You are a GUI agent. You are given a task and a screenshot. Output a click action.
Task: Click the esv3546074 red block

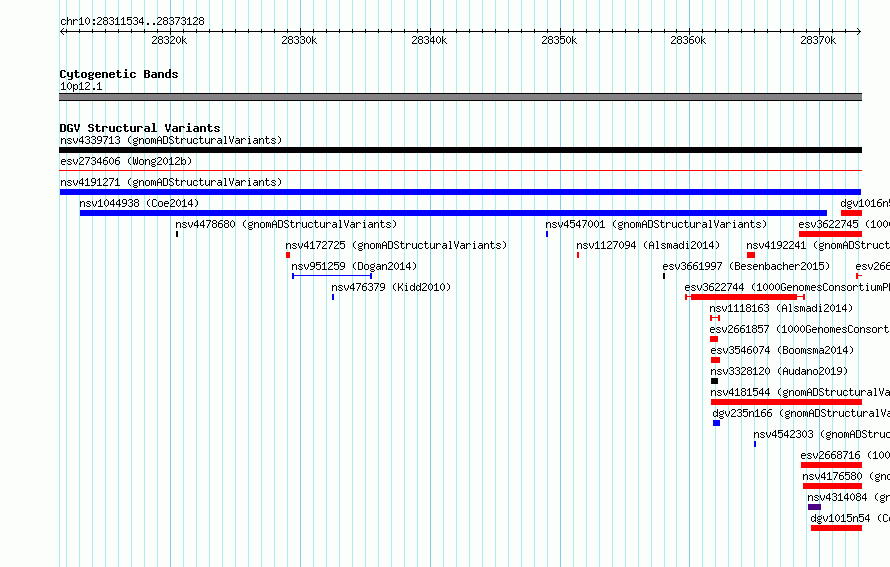715,360
